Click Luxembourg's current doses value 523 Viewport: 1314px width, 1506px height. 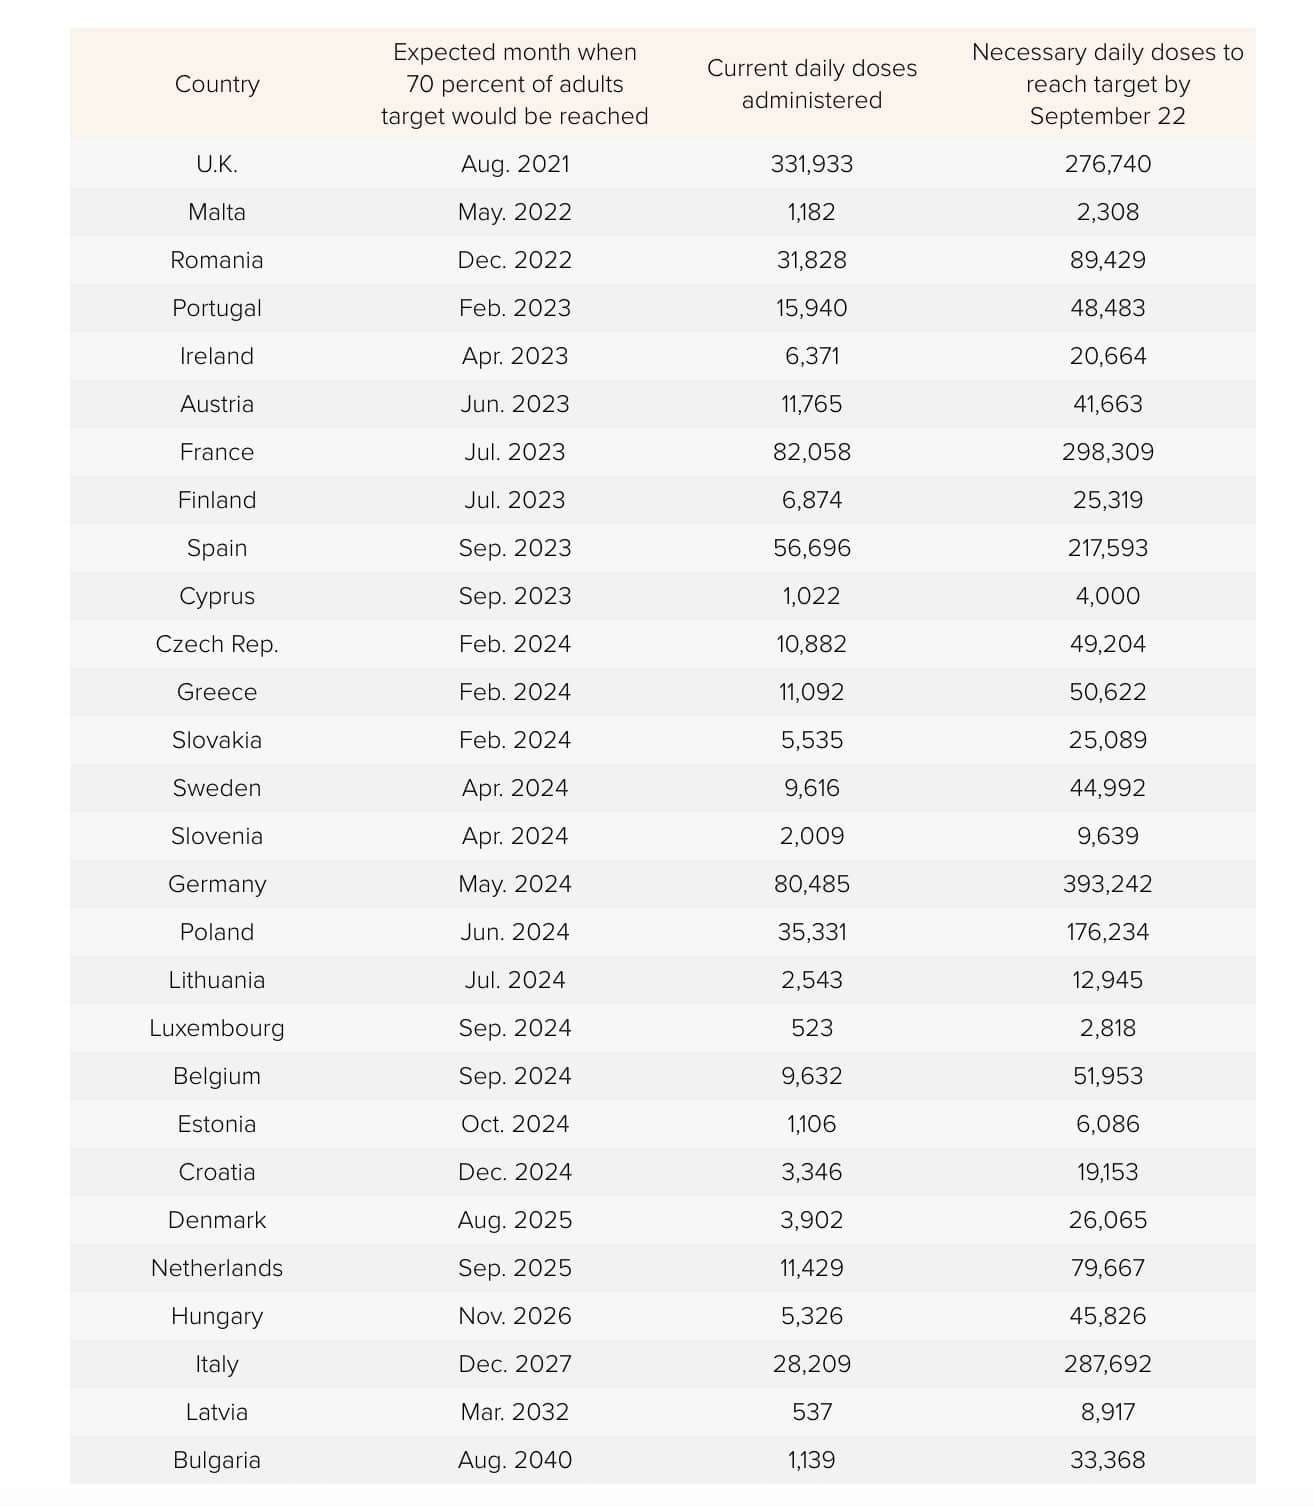pos(811,1028)
